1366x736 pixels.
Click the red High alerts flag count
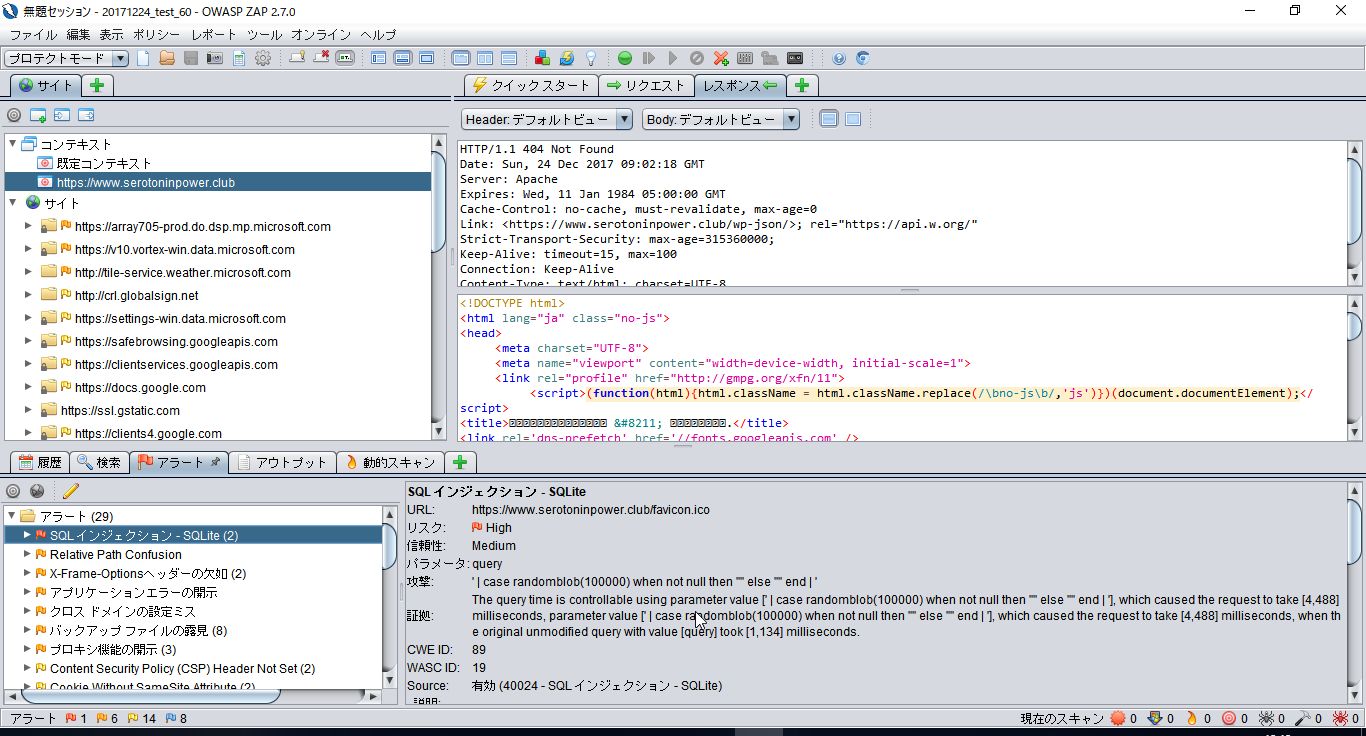76,718
